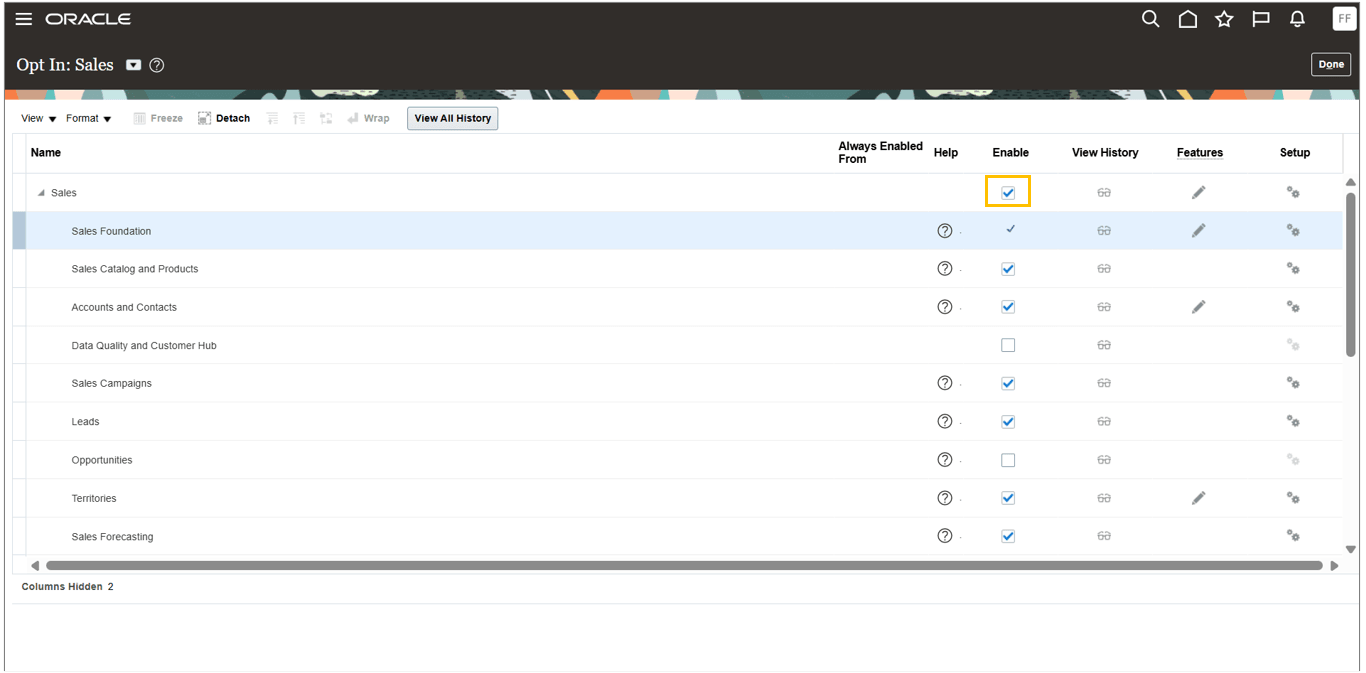Viewport: 1366px width, 673px height.
Task: Edit features pencil for Accounts and Contacts
Action: coord(1199,307)
